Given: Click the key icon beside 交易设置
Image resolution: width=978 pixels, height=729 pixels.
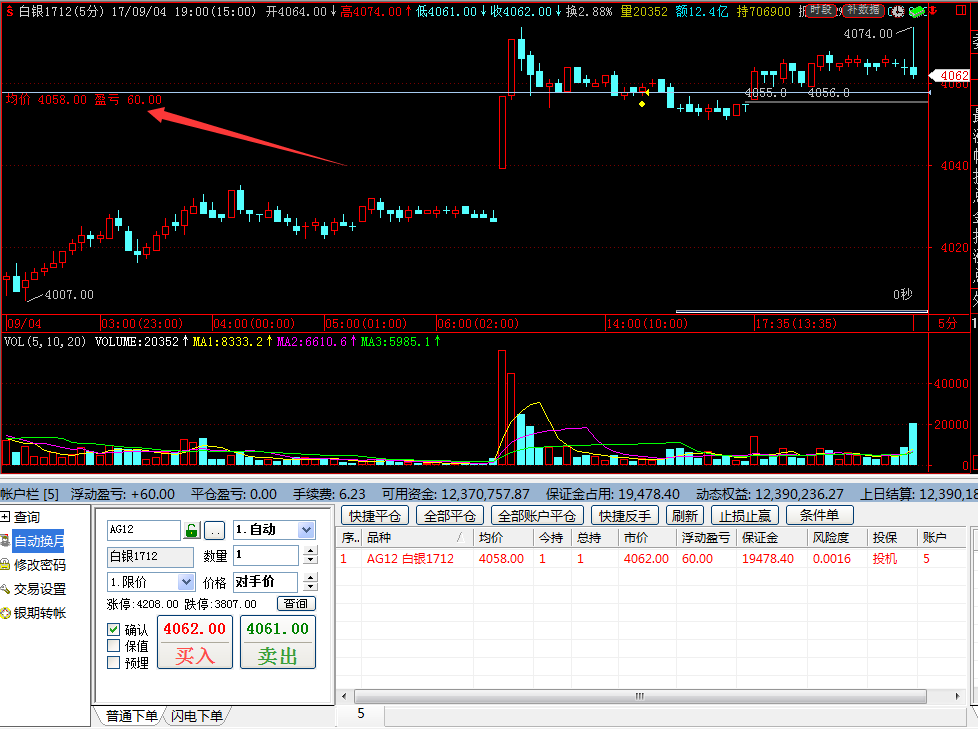Looking at the screenshot, I should point(5,588).
